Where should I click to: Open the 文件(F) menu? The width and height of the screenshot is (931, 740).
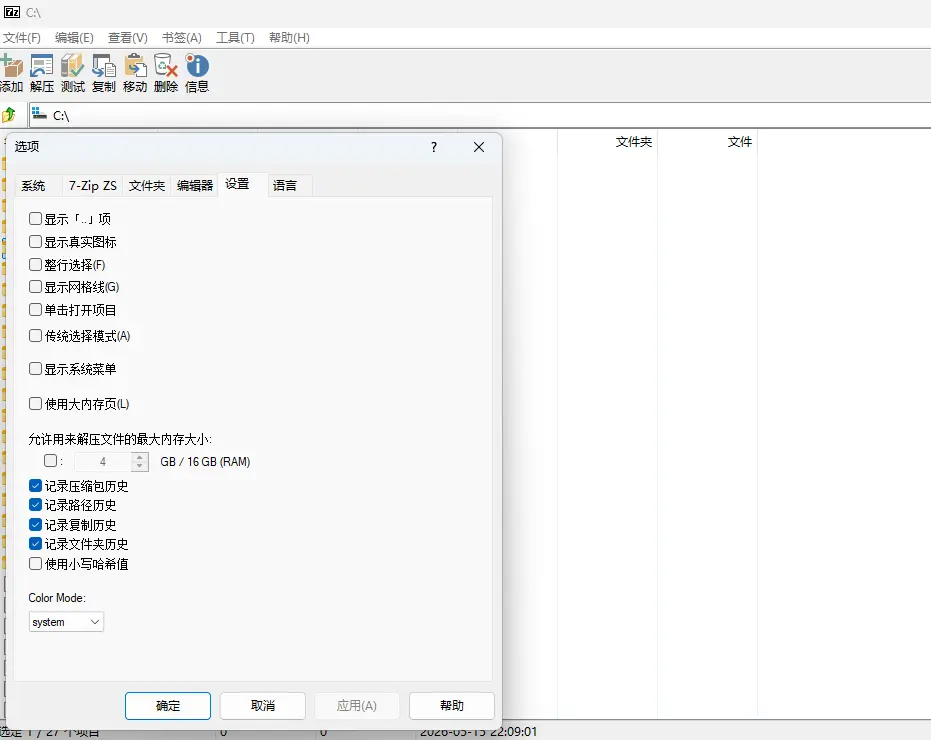[x=22, y=38]
